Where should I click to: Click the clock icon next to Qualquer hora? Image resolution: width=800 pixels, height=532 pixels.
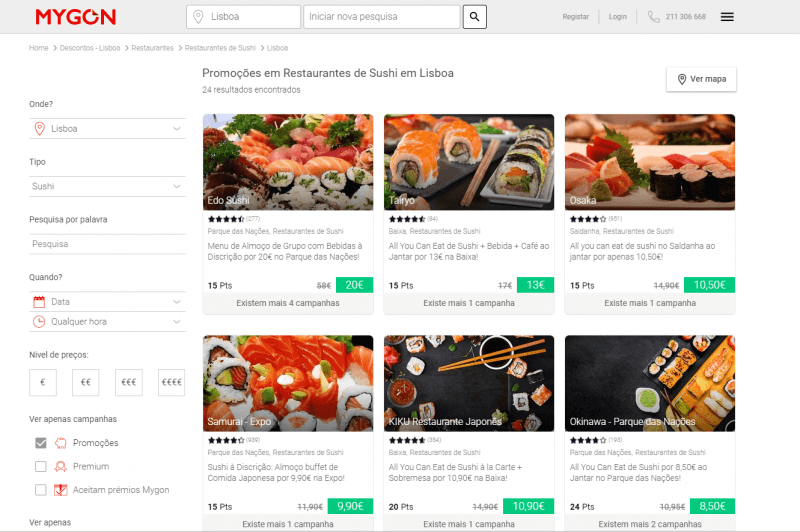pyautogui.click(x=39, y=322)
